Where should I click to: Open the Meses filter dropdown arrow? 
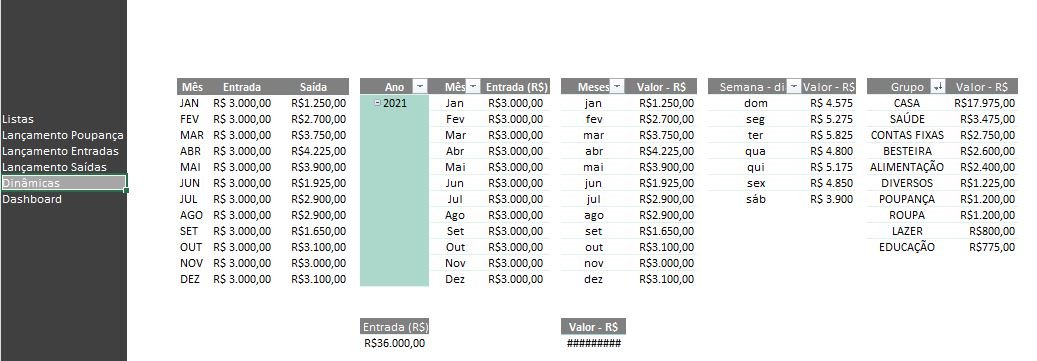pos(617,87)
